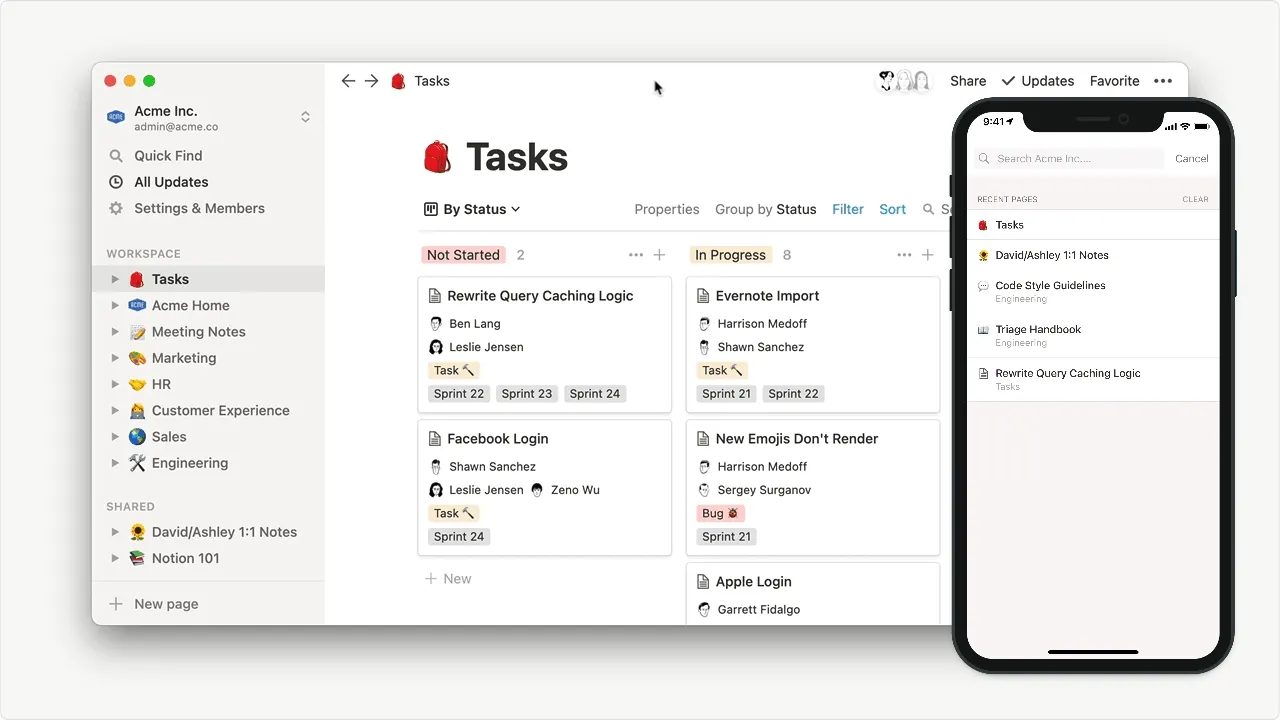The height and width of the screenshot is (720, 1280).
Task: Open the Acme Inc. workspace switcher
Action: [x=305, y=117]
